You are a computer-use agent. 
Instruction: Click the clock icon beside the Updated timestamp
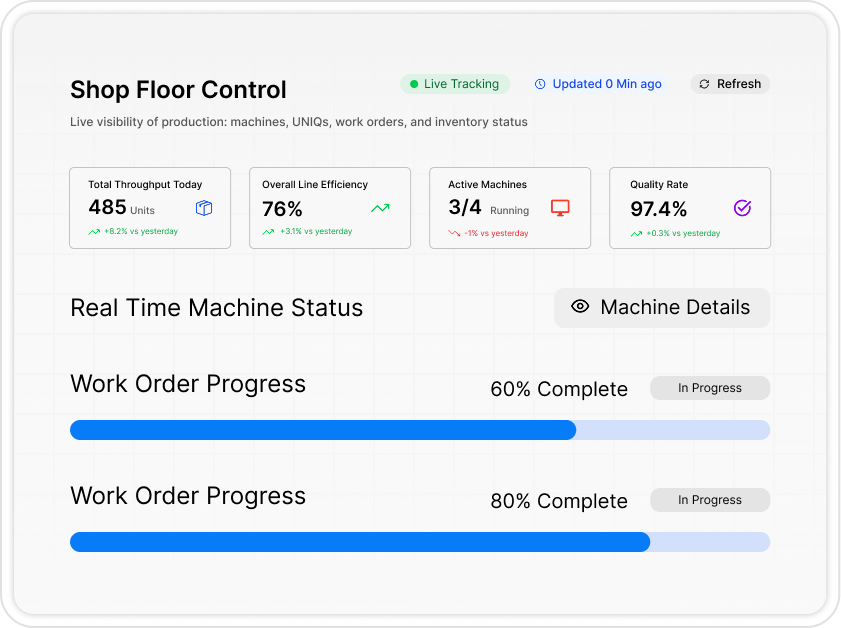tap(541, 84)
